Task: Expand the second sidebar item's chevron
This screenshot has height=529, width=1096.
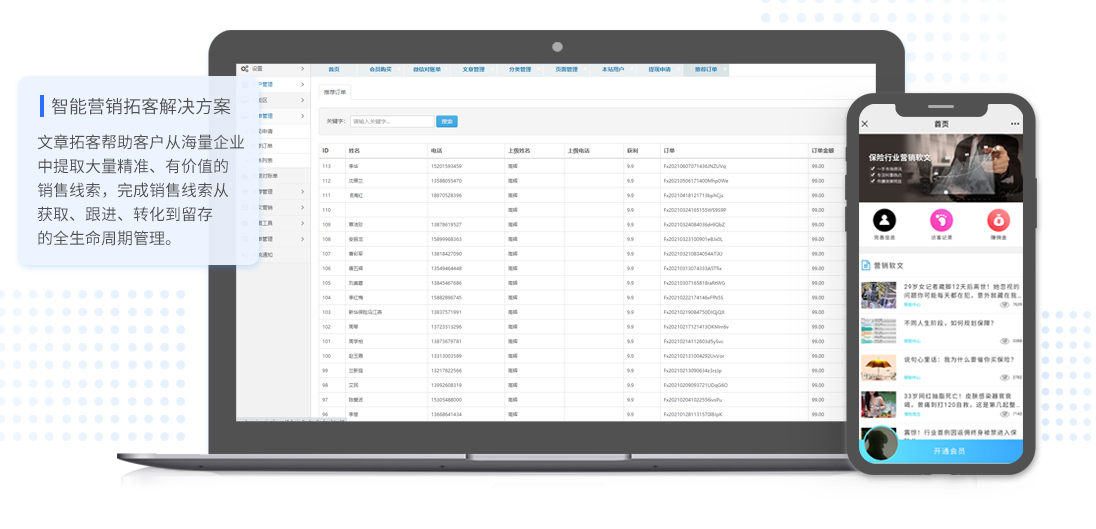Action: (x=302, y=85)
